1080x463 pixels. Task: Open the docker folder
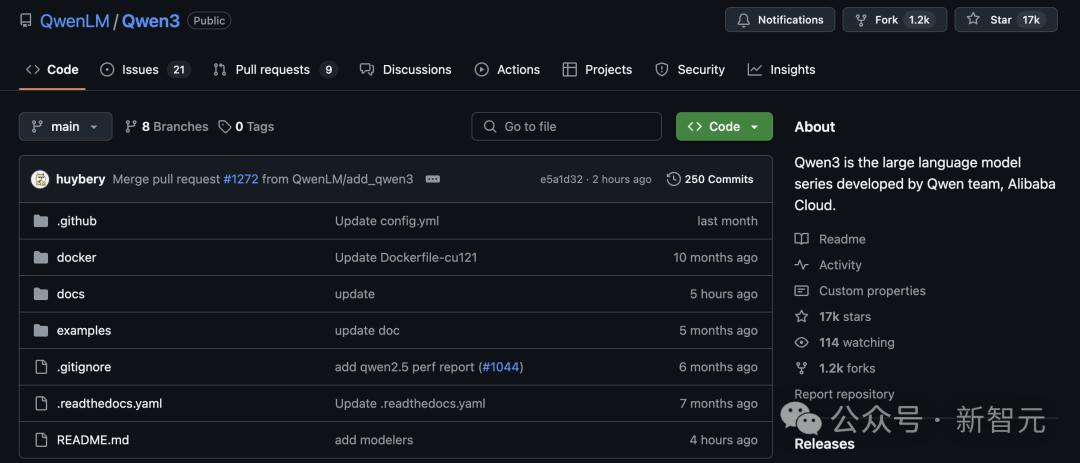76,258
